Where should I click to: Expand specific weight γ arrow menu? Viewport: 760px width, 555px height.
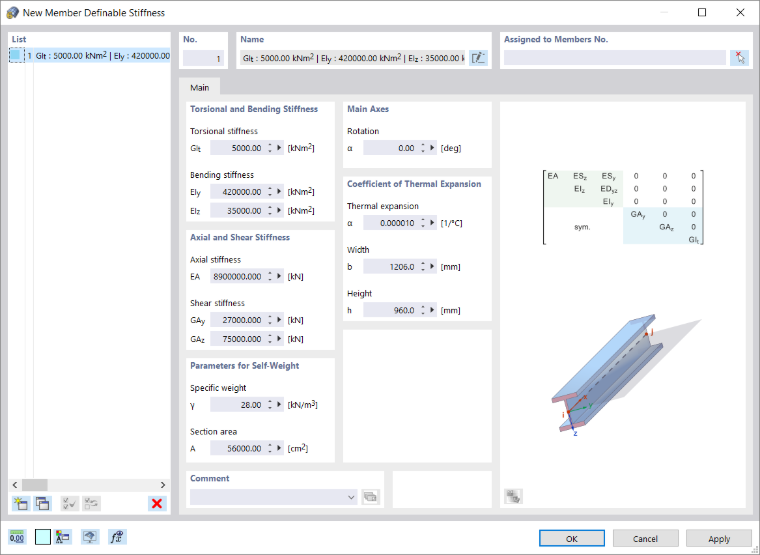279,405
